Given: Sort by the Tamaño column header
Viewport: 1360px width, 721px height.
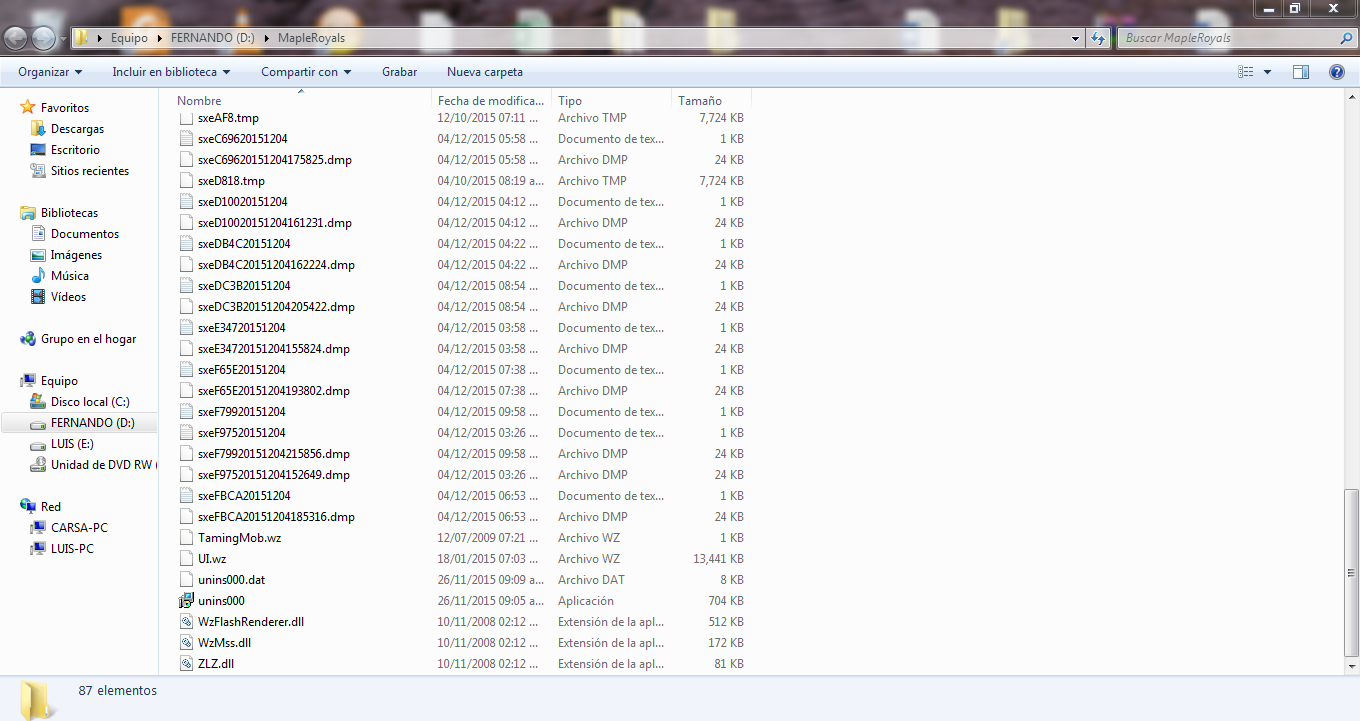Looking at the screenshot, I should click(x=700, y=101).
